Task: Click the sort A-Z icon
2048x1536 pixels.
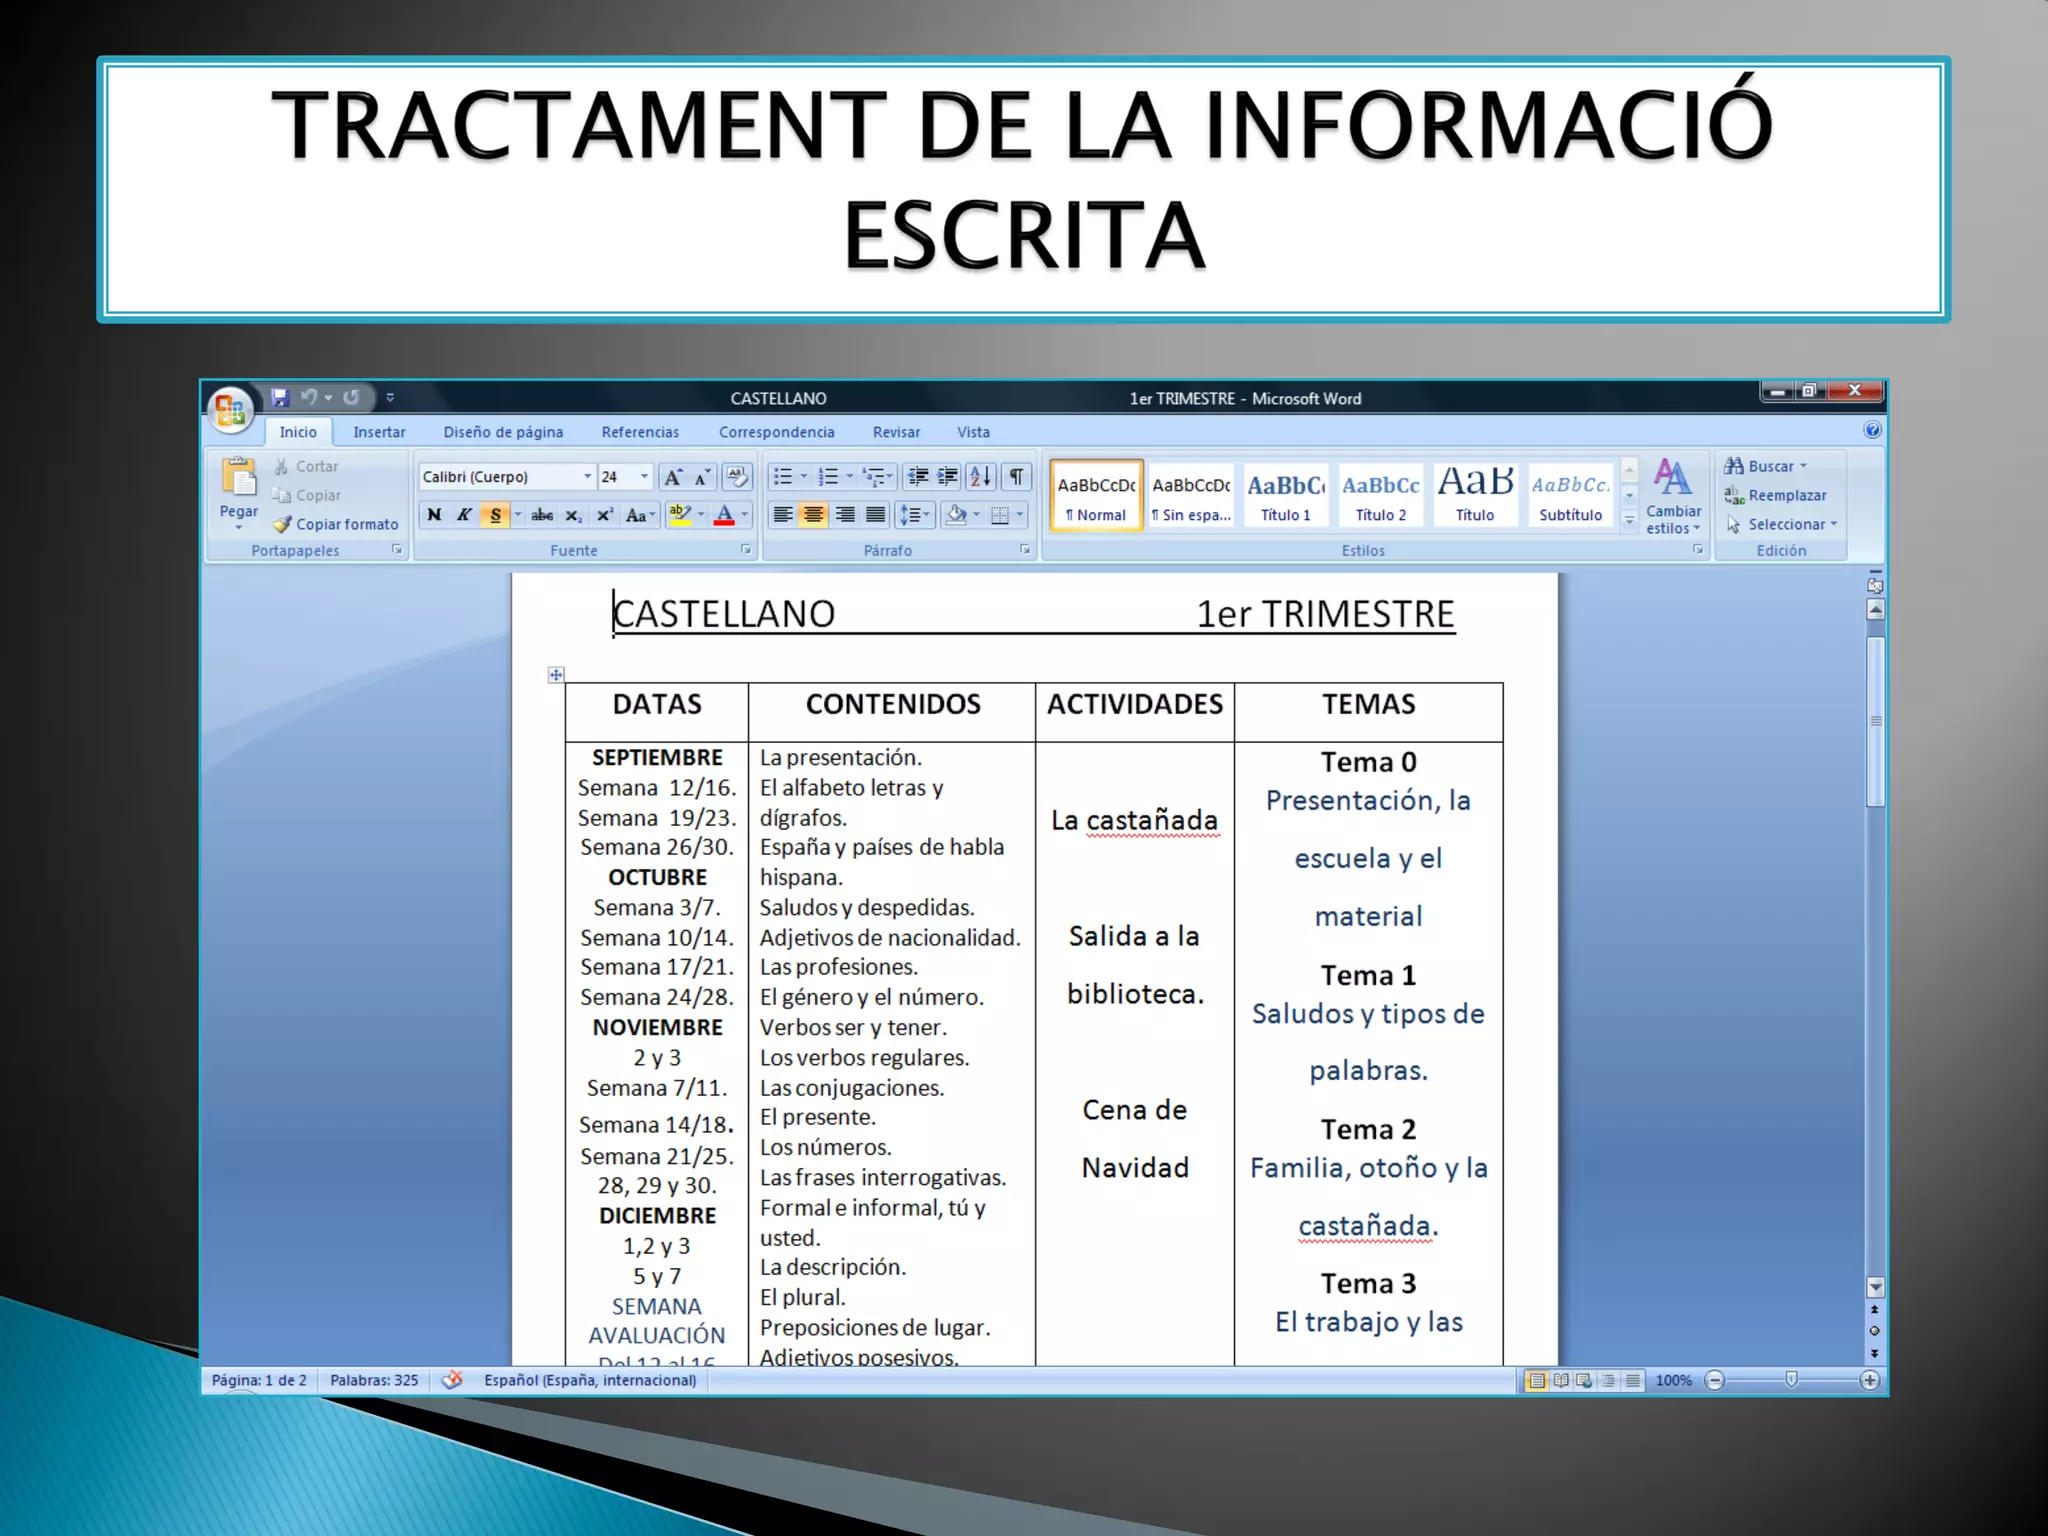Action: pyautogui.click(x=981, y=477)
